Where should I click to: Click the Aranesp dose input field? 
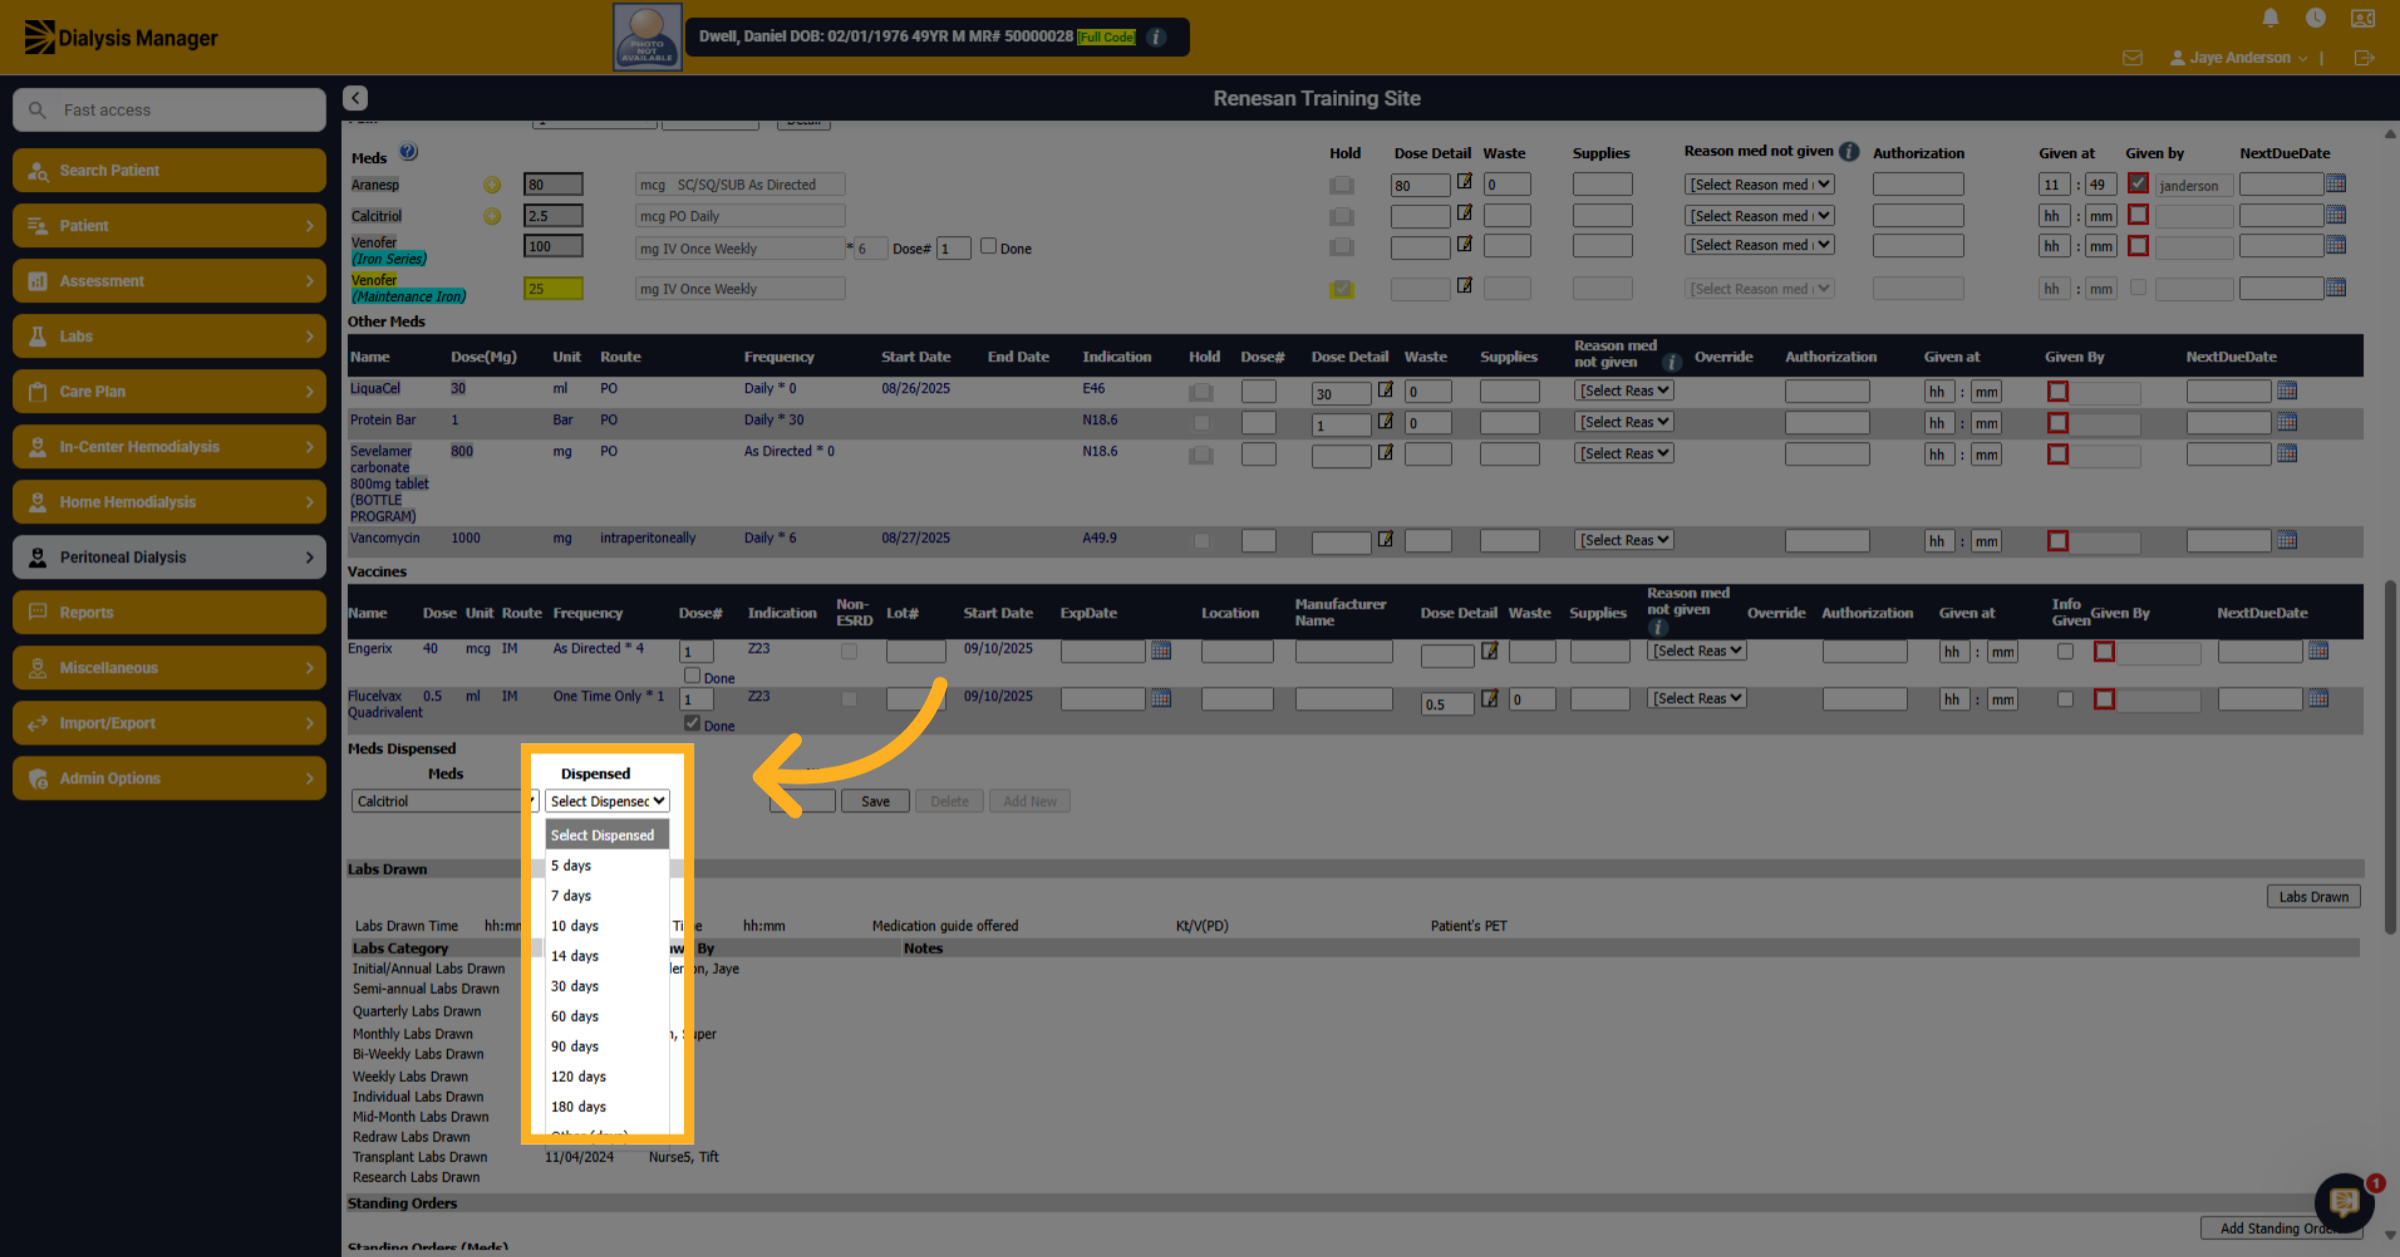pyautogui.click(x=553, y=184)
